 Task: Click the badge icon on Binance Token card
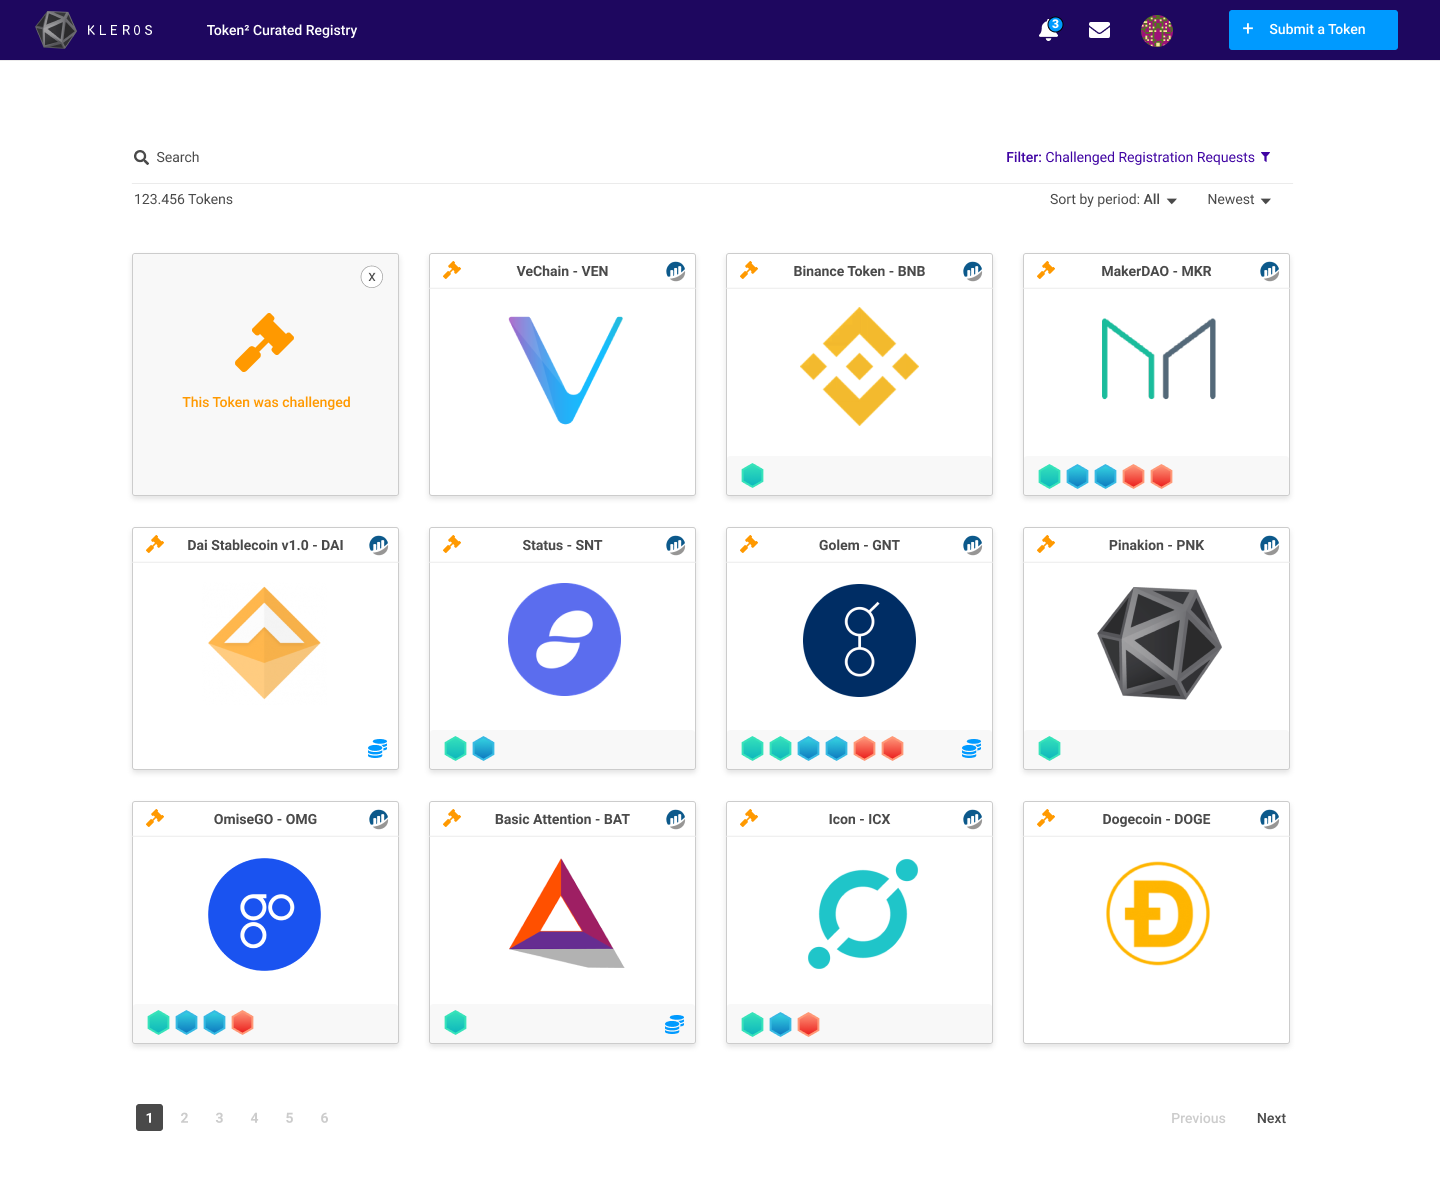(x=973, y=271)
